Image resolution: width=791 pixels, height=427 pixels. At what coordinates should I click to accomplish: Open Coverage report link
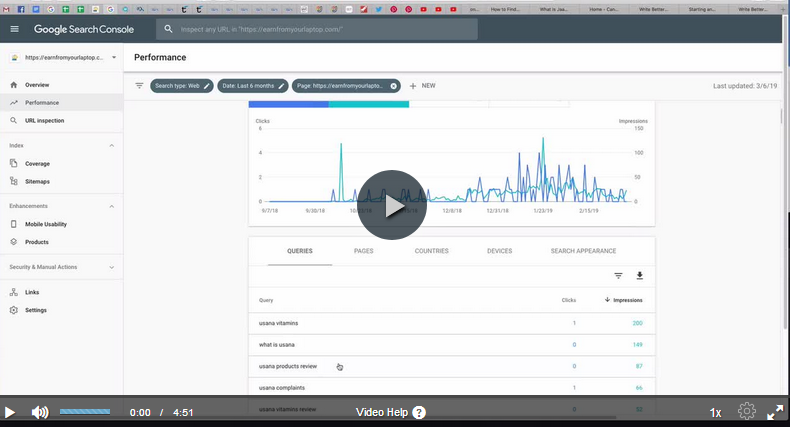37,164
